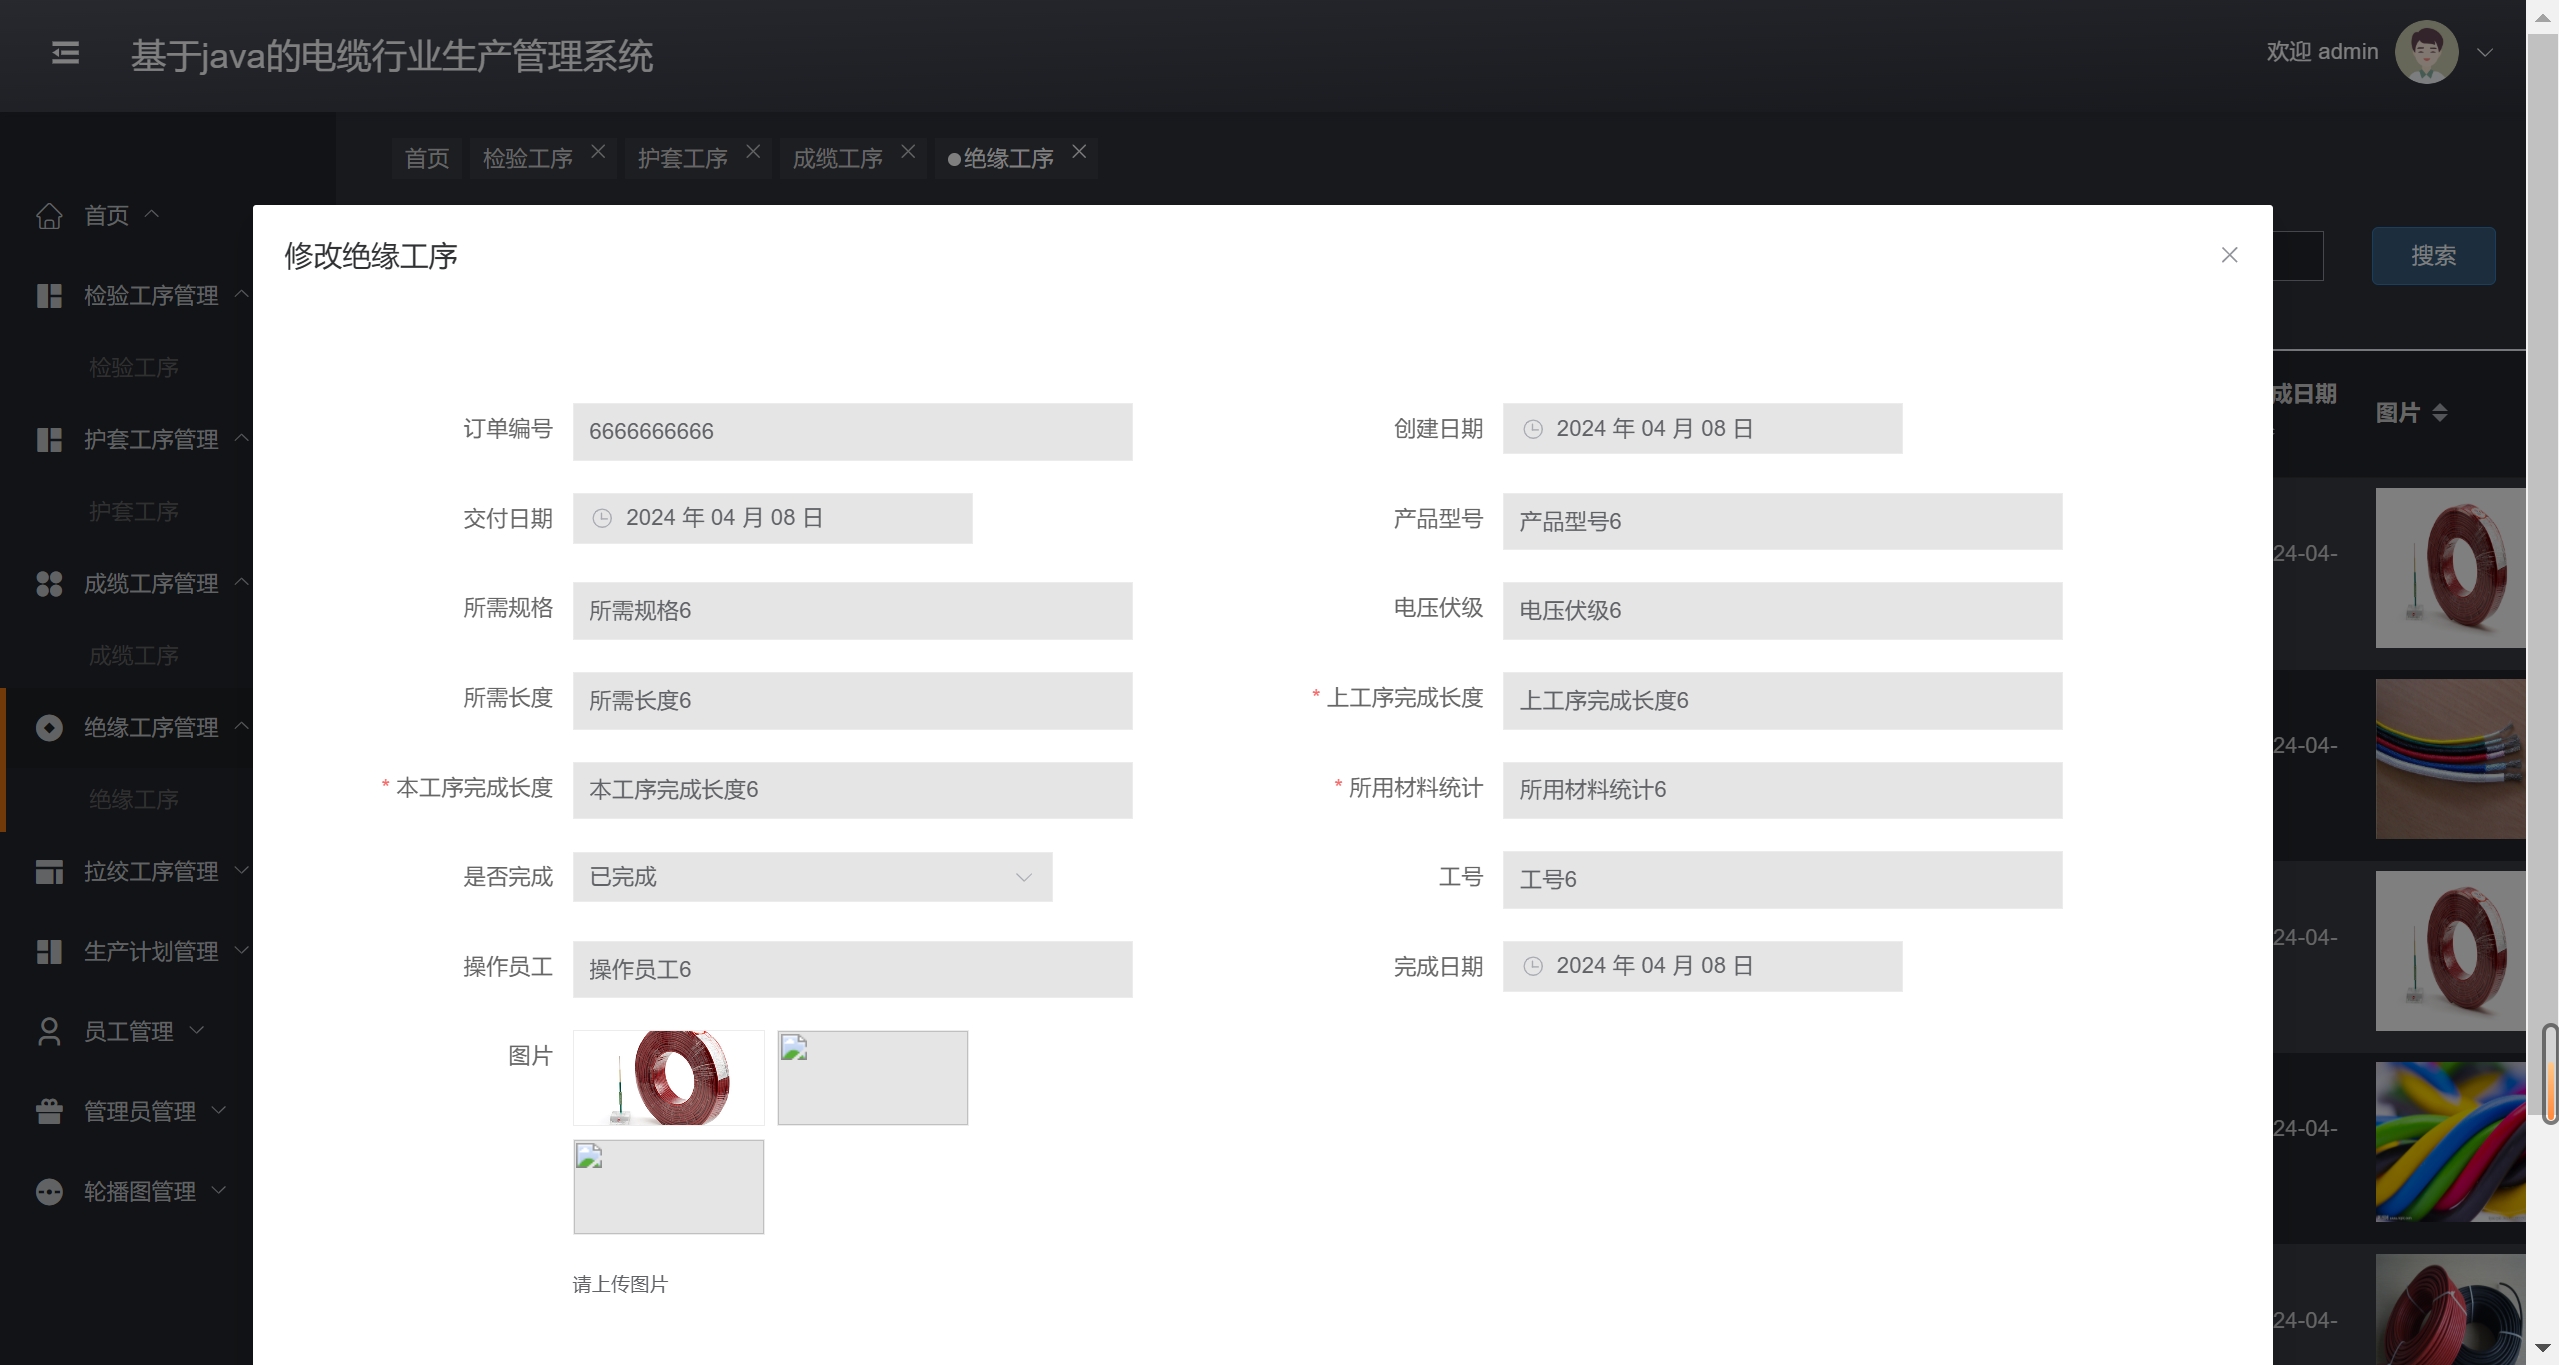Expand the 员工管理 menu
This screenshot has height=1365, width=2559.
click(x=196, y=1030)
